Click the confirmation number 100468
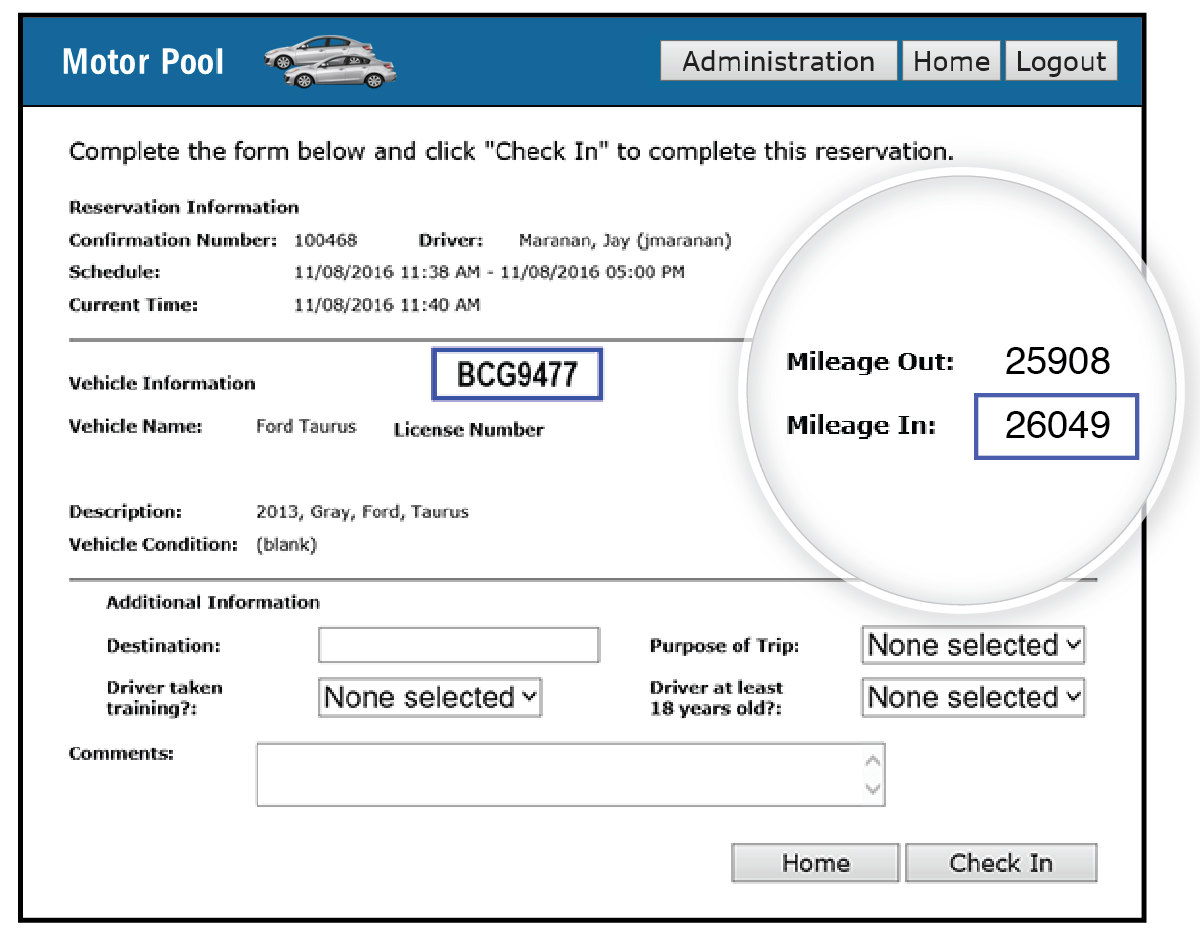The height and width of the screenshot is (930, 1200). point(325,241)
